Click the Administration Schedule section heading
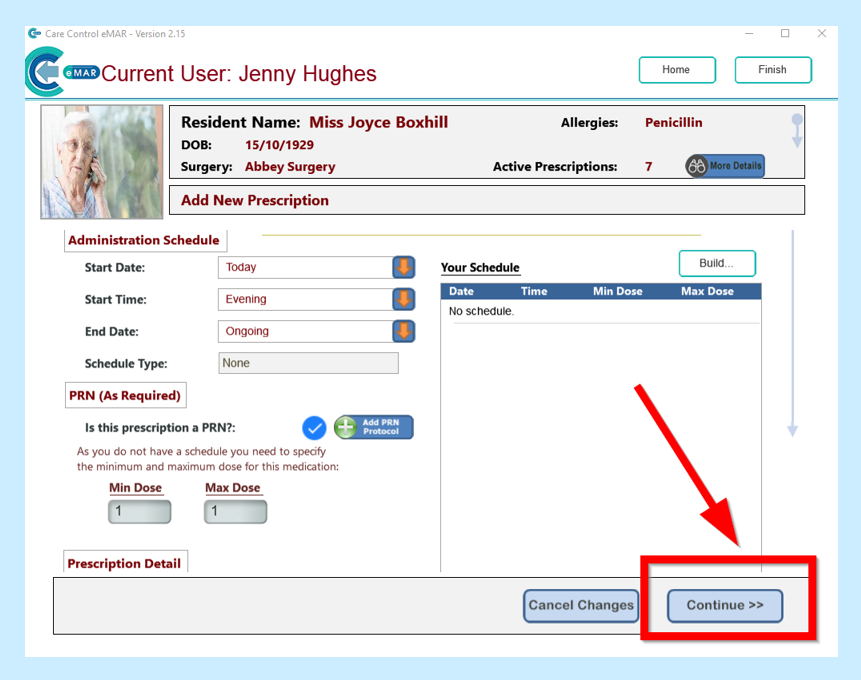This screenshot has height=680, width=861. point(144,240)
